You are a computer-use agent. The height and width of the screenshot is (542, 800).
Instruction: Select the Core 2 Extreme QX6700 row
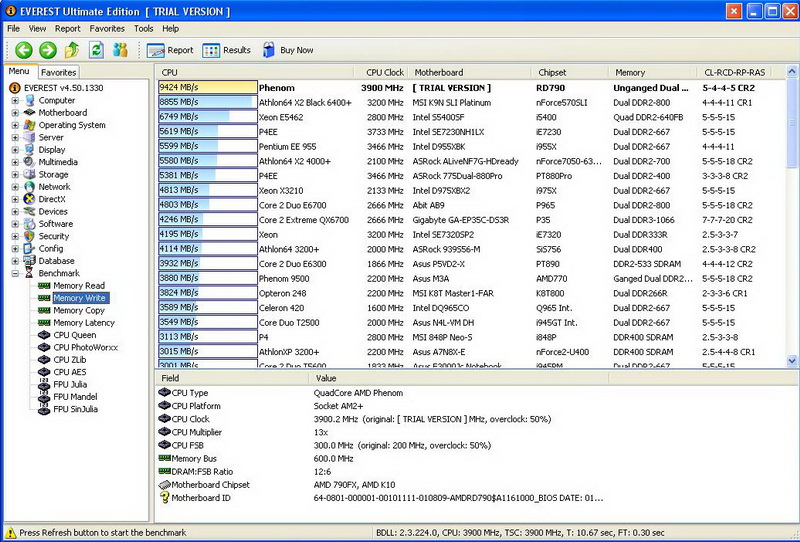tap(469, 220)
